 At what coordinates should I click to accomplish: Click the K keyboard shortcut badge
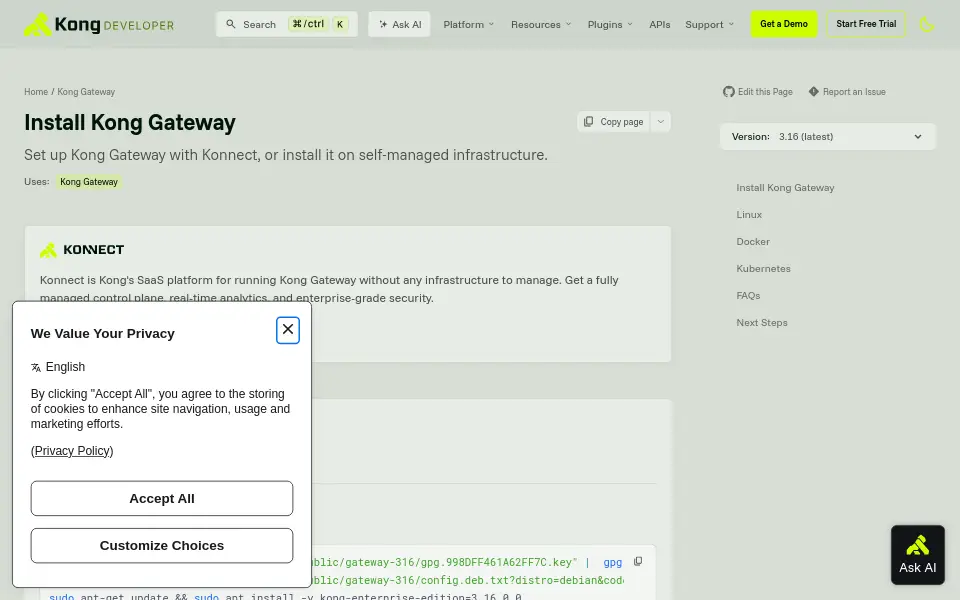tap(340, 24)
